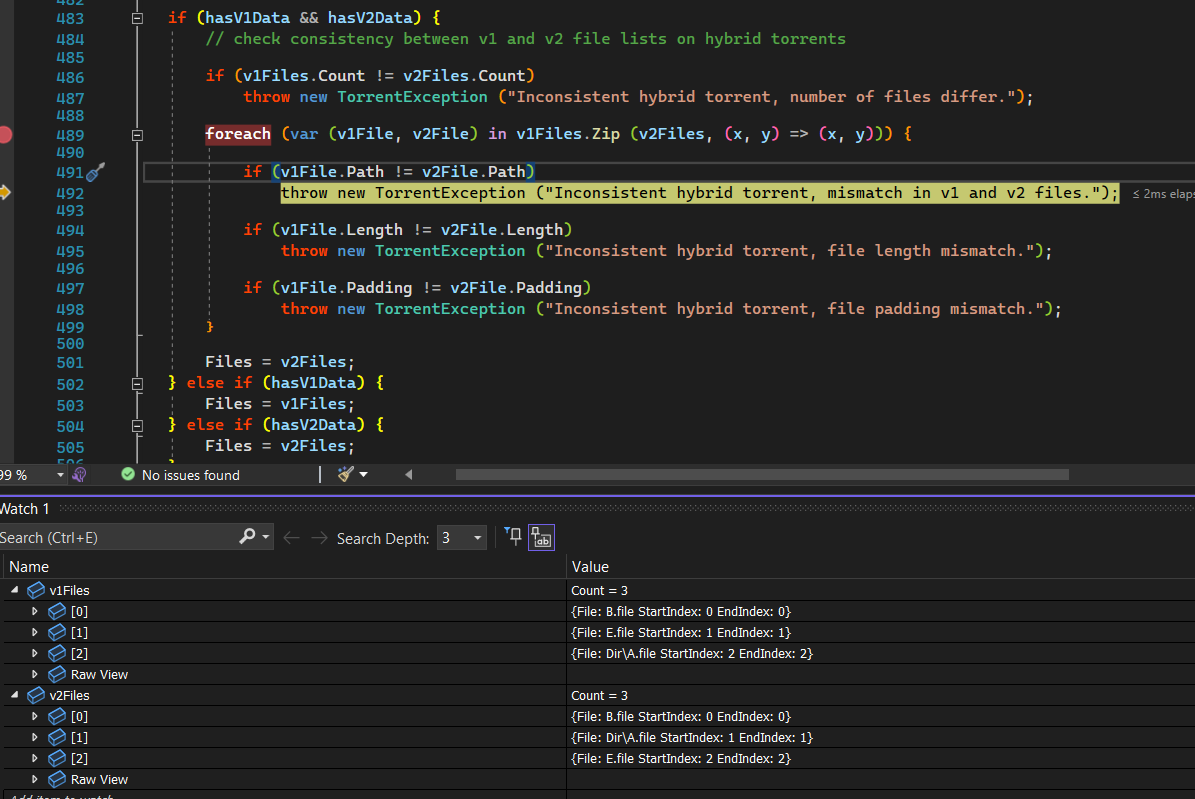This screenshot has height=799, width=1195.
Task: Click the 'No issues found' status text
Action: pos(191,475)
